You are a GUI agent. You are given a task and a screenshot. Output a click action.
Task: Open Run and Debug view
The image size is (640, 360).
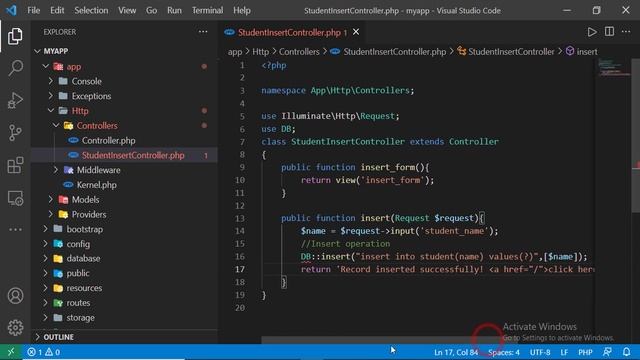pyautogui.click(x=15, y=100)
